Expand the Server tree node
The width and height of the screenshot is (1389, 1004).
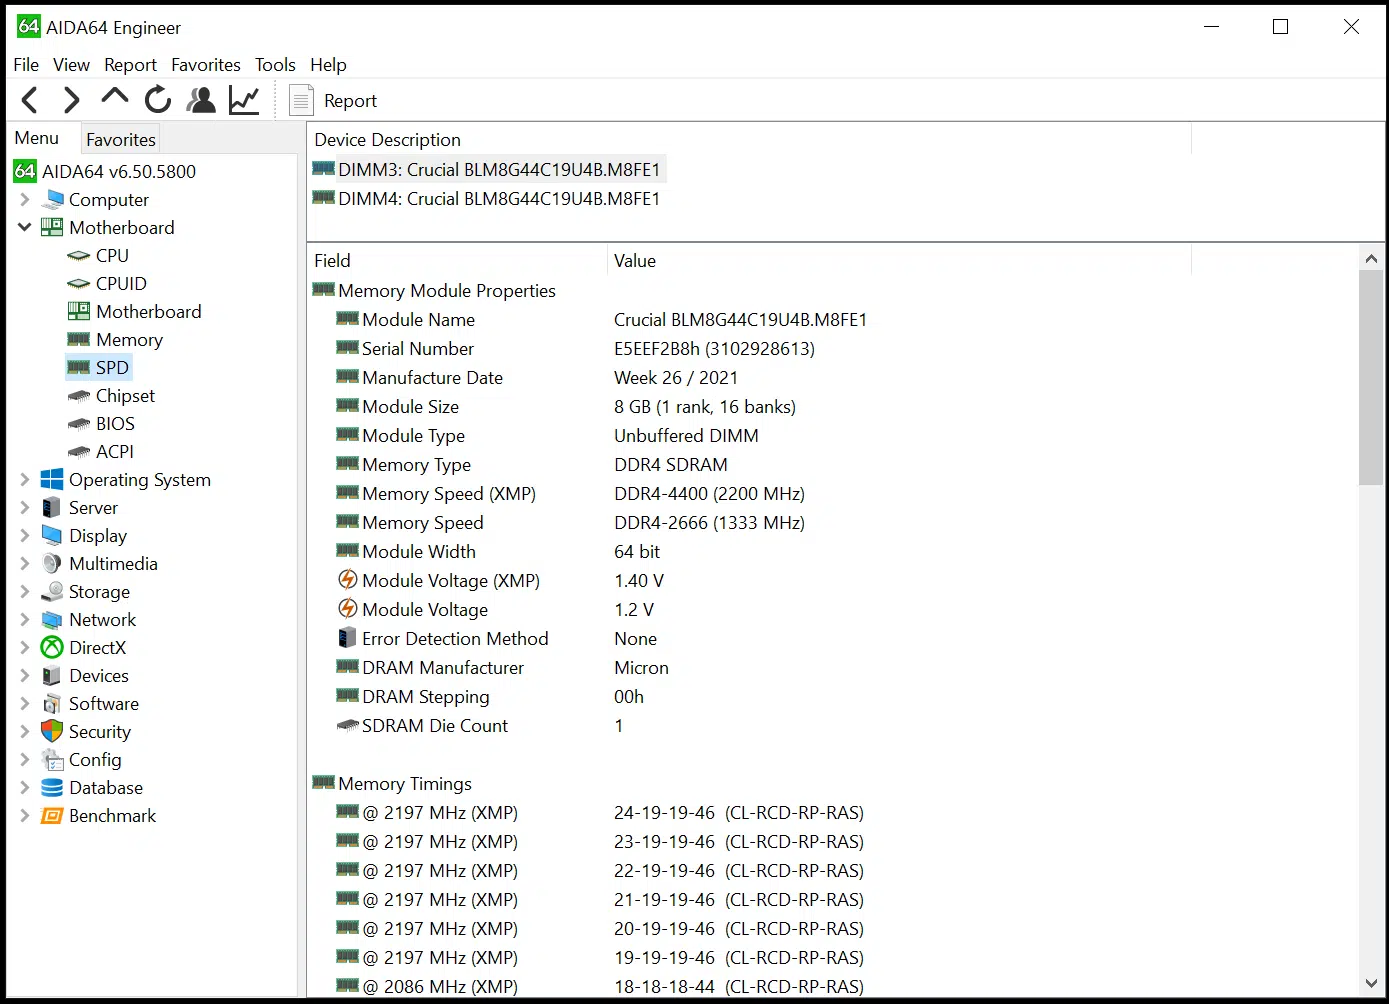(25, 508)
